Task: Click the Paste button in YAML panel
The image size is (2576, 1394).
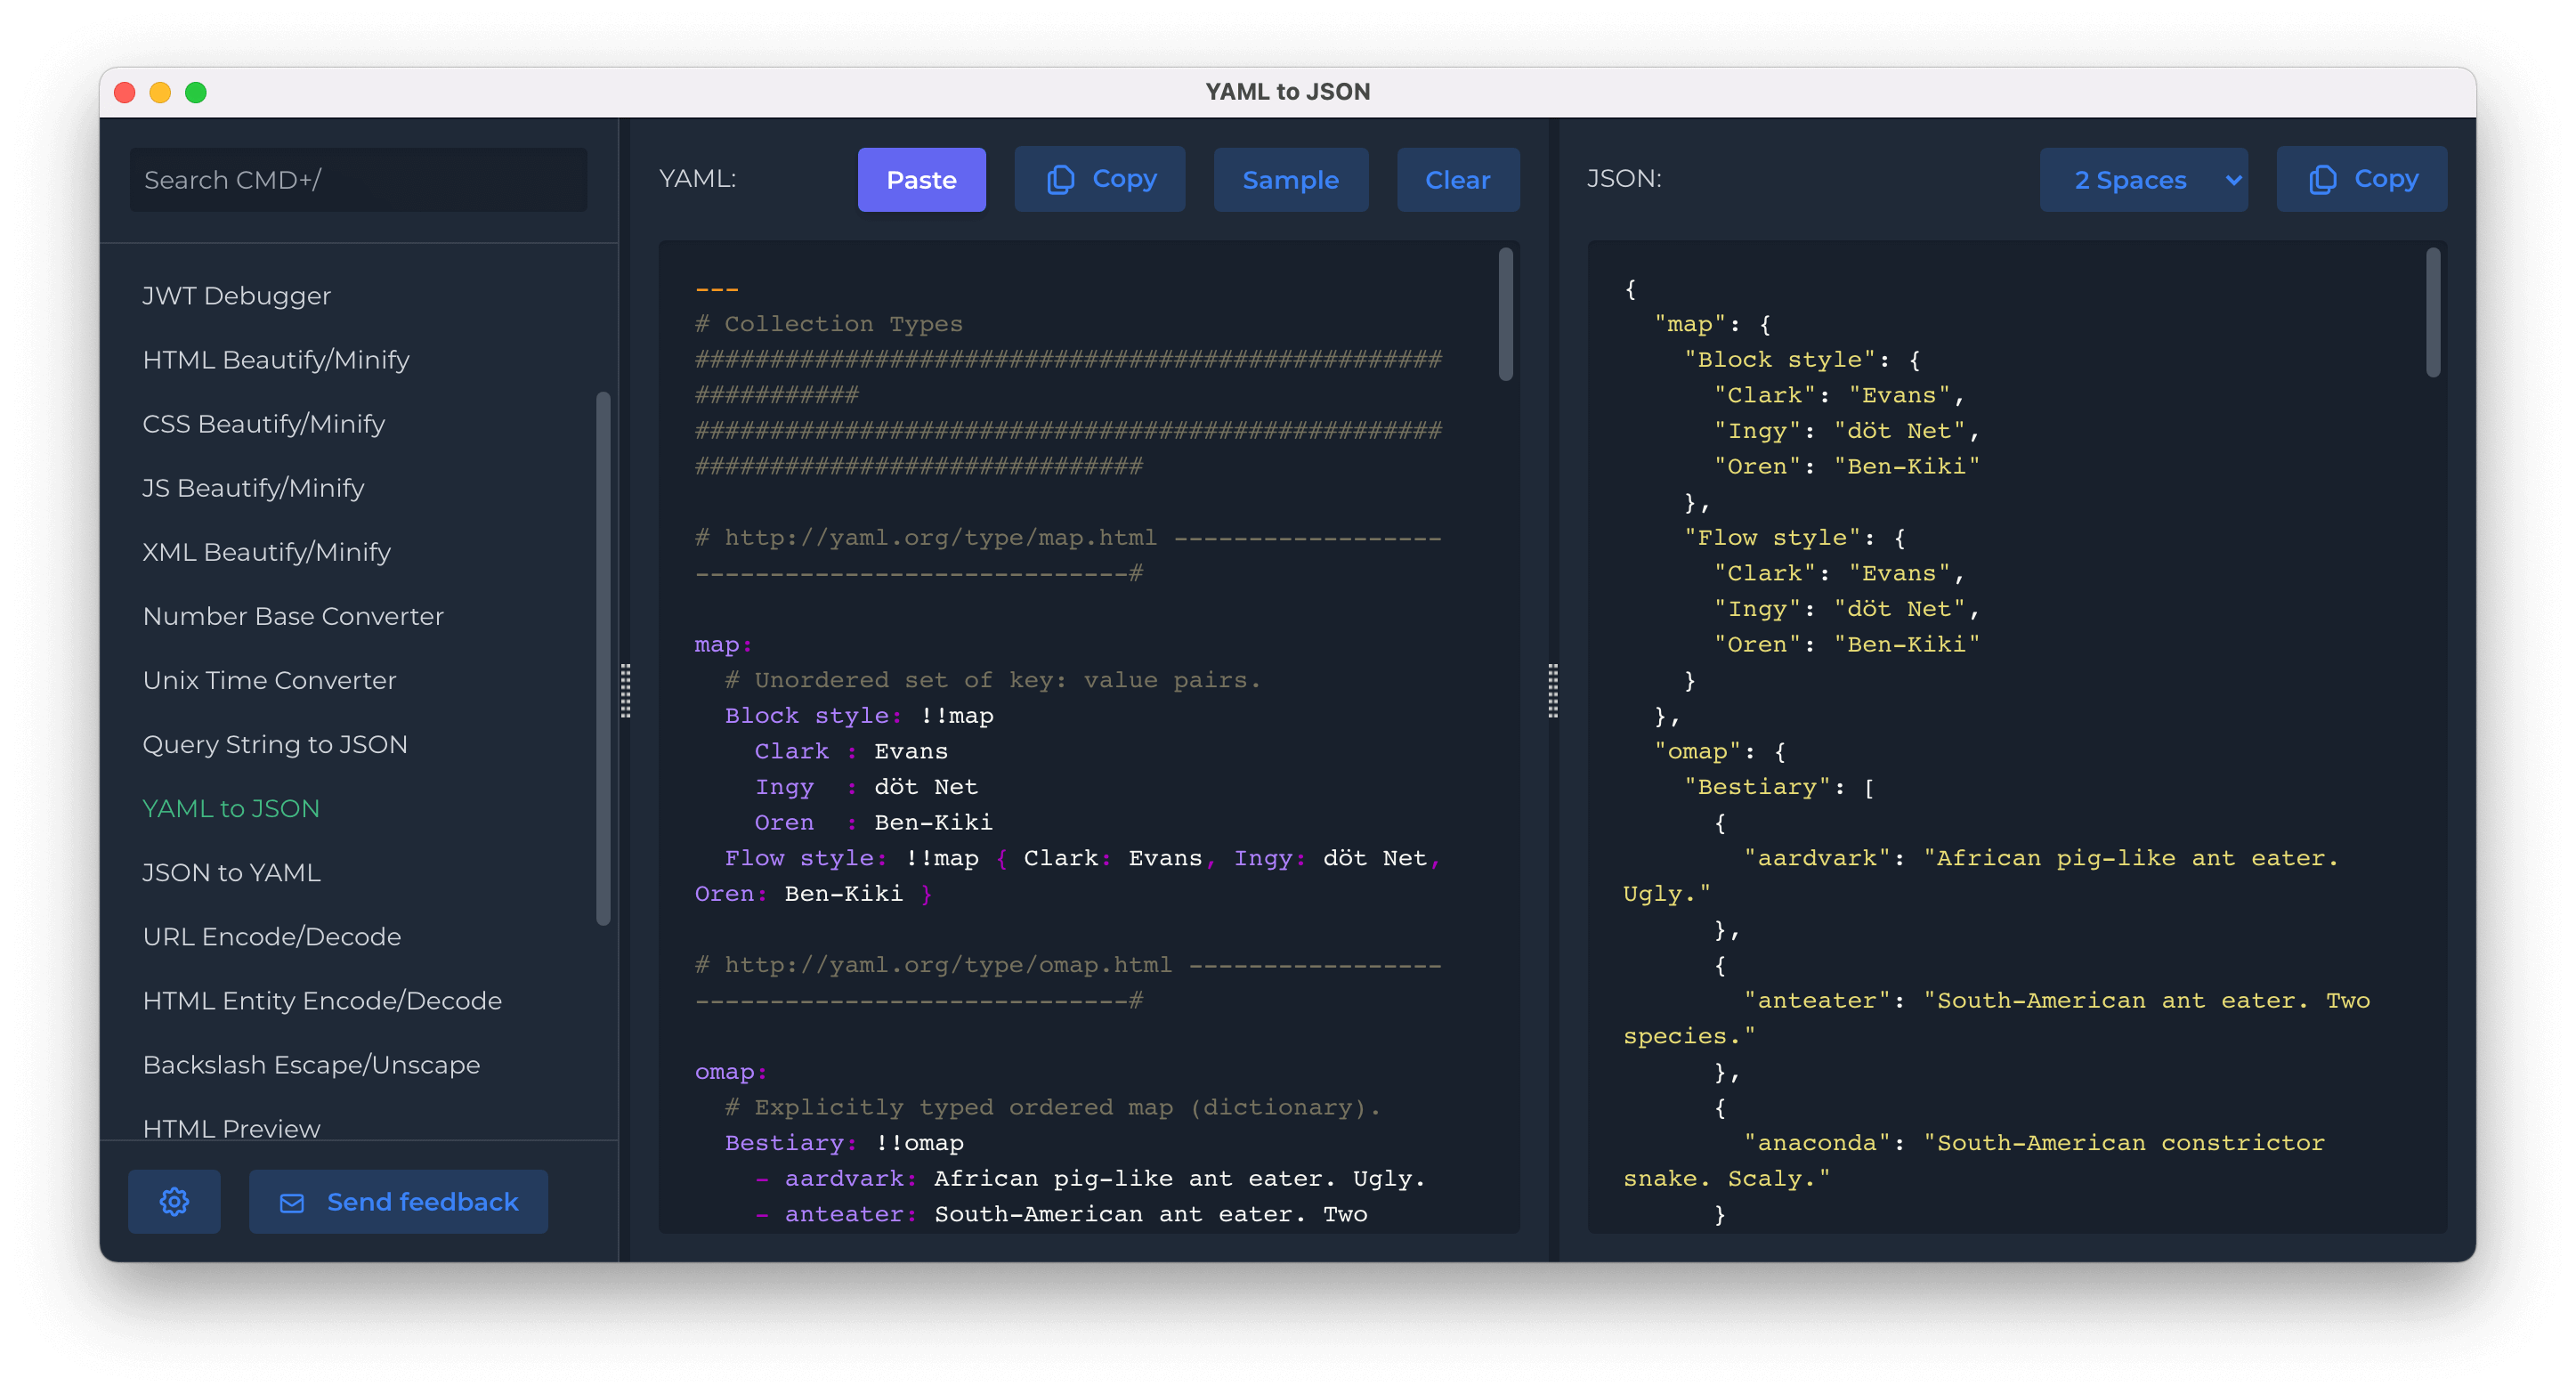Action: tap(921, 177)
